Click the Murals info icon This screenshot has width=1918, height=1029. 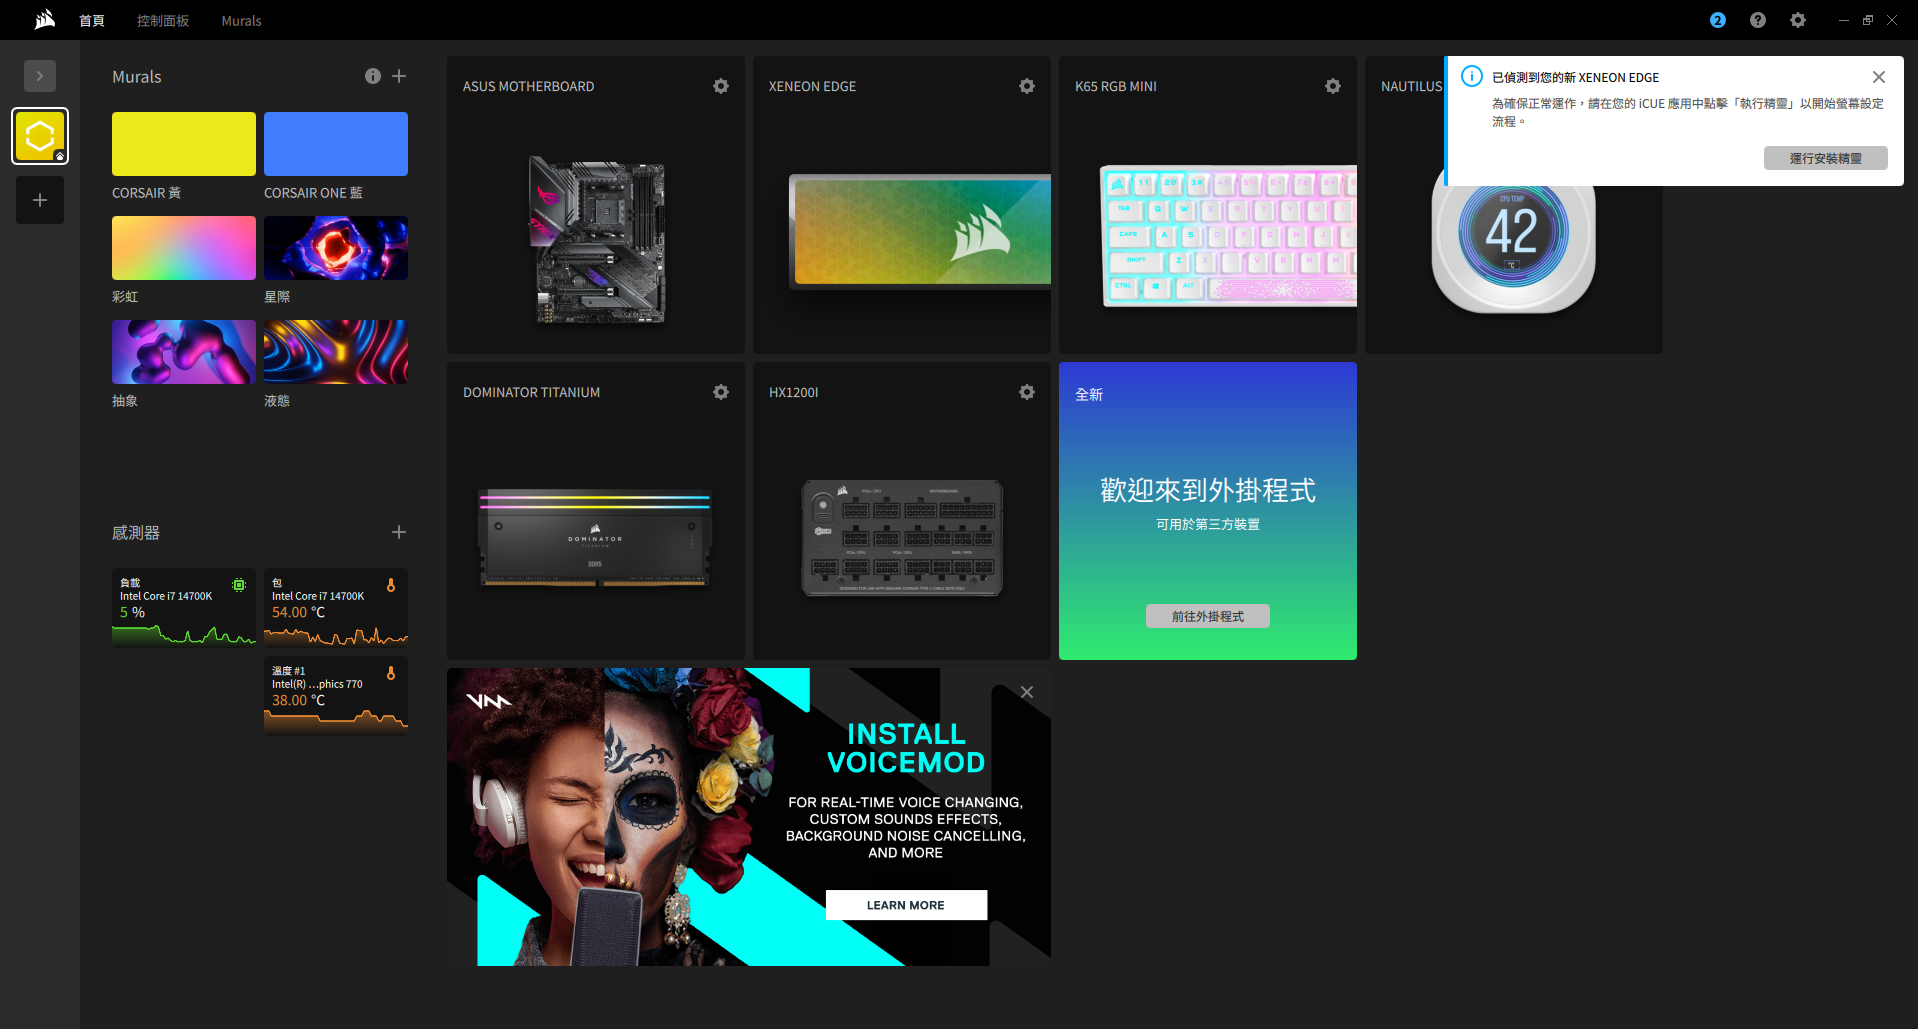[x=372, y=76]
